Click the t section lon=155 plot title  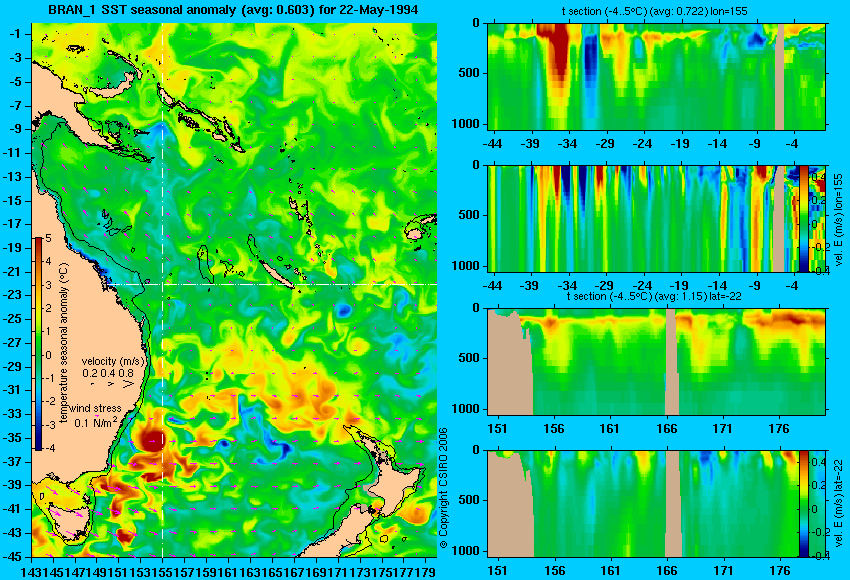pyautogui.click(x=654, y=11)
